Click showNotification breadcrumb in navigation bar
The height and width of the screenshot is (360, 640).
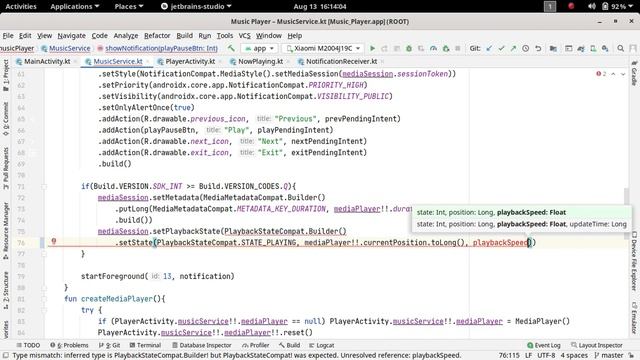[x=158, y=48]
